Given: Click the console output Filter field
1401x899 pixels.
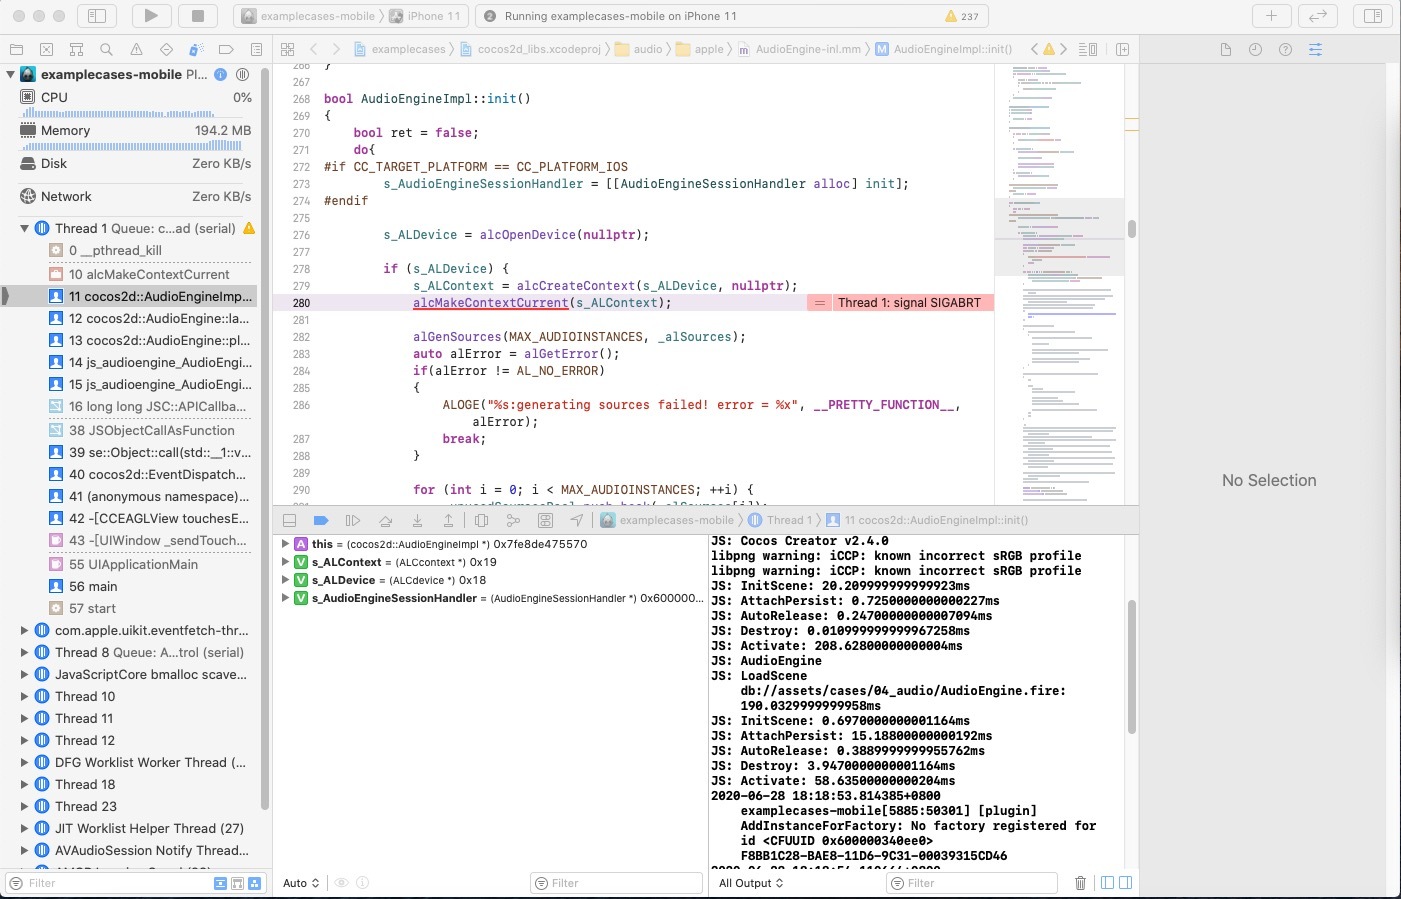Looking at the screenshot, I should [x=970, y=883].
